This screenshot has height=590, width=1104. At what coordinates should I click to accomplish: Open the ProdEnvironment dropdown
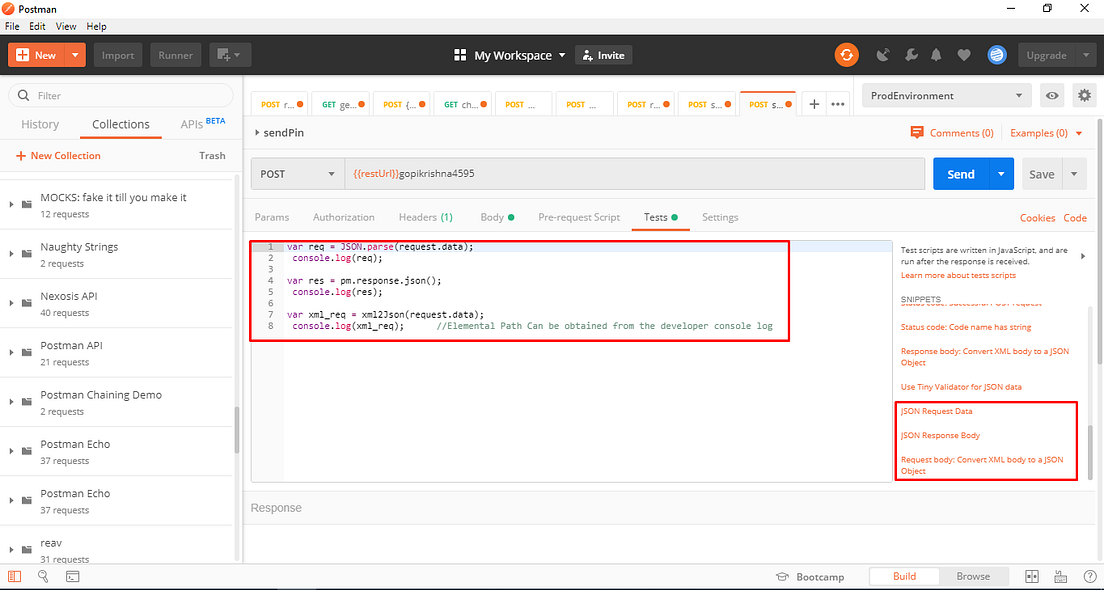point(945,94)
